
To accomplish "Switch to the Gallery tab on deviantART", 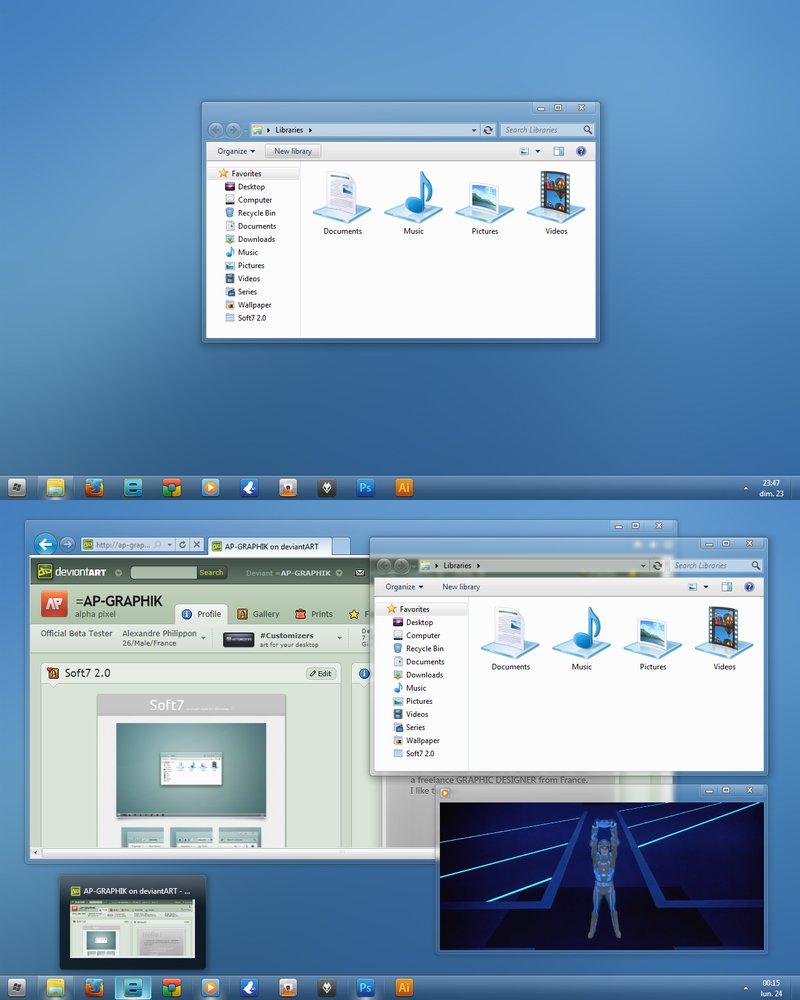I will pyautogui.click(x=265, y=614).
